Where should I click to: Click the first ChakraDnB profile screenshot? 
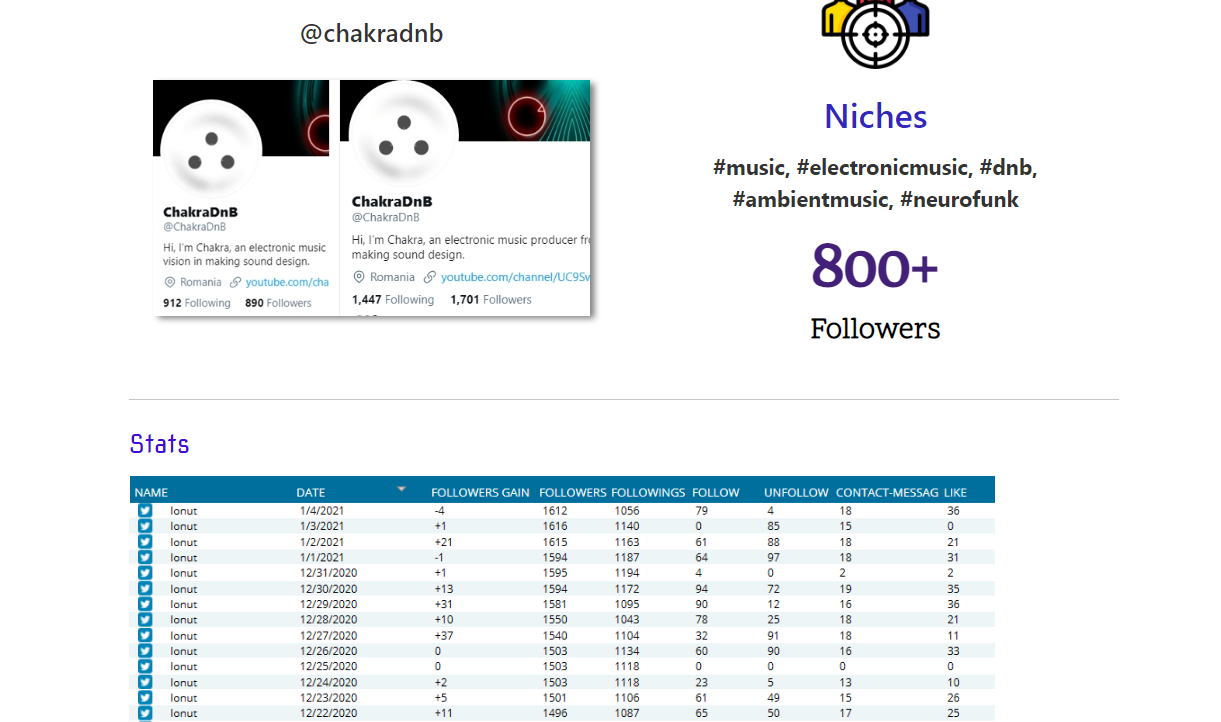240,197
